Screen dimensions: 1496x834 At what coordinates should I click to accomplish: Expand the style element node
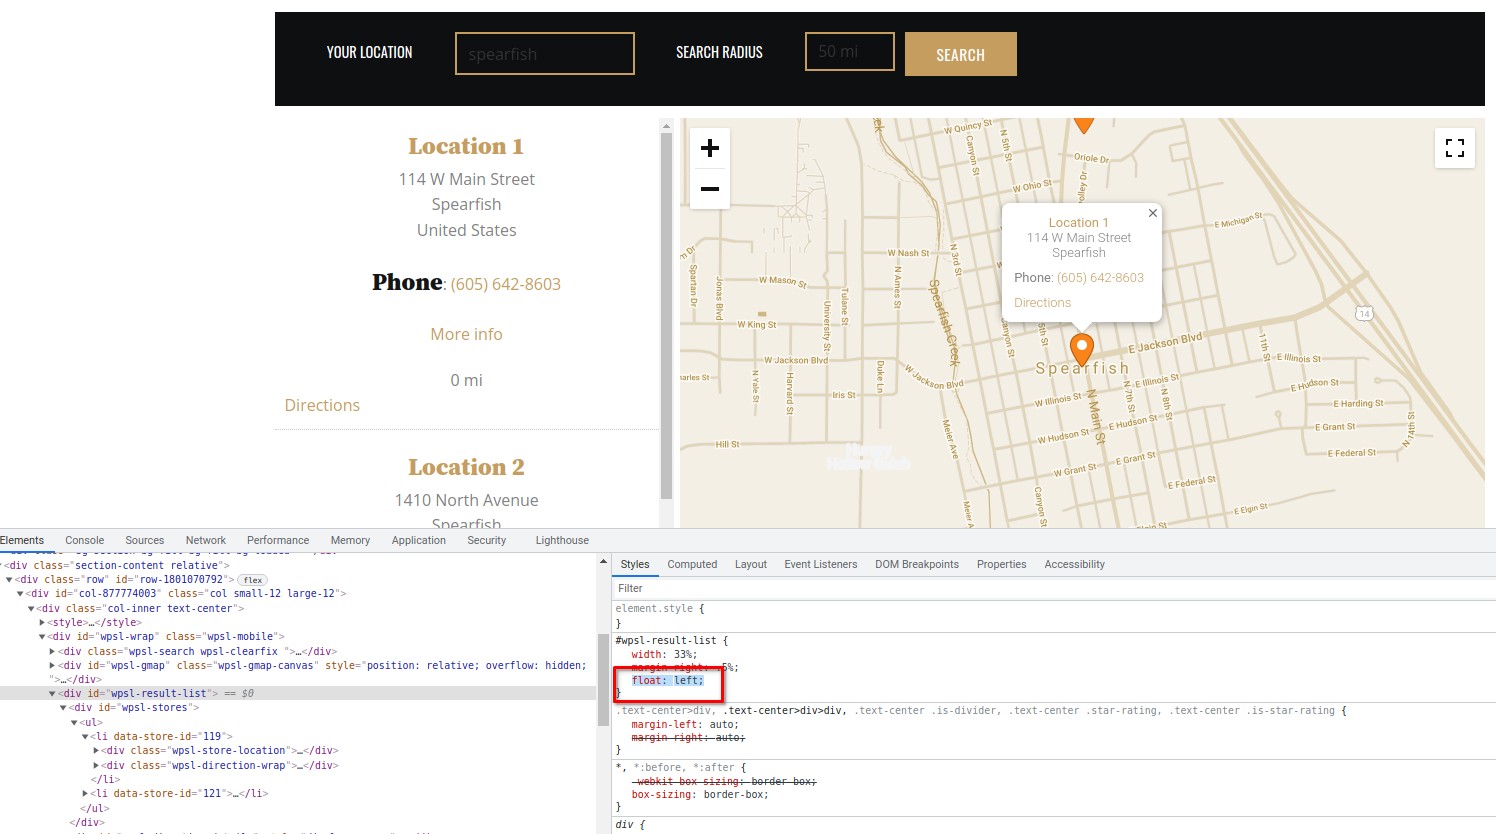coord(42,622)
